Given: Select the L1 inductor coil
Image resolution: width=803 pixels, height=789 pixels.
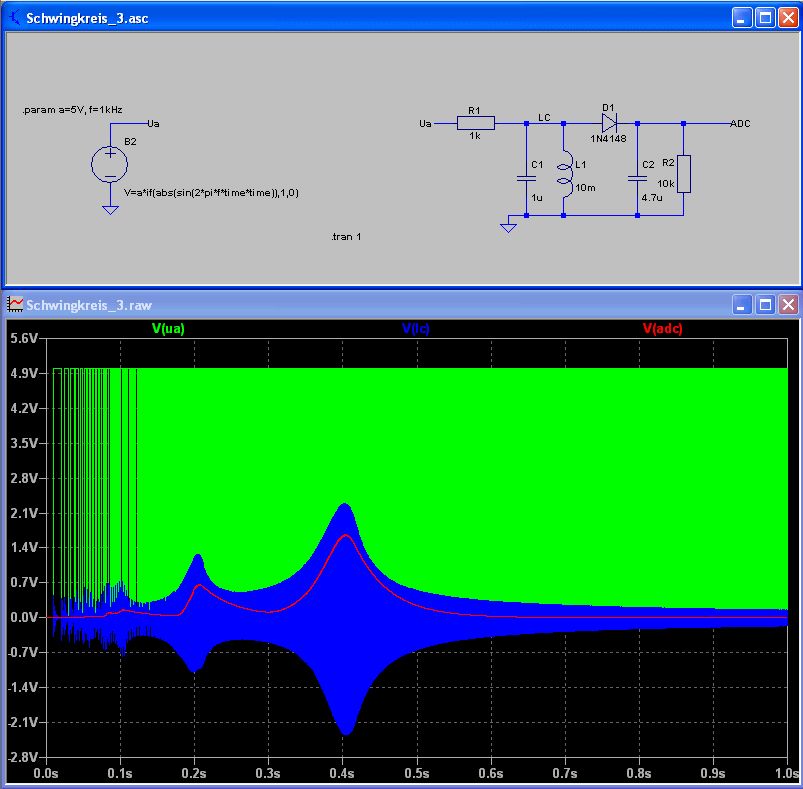Looking at the screenshot, I should [565, 176].
